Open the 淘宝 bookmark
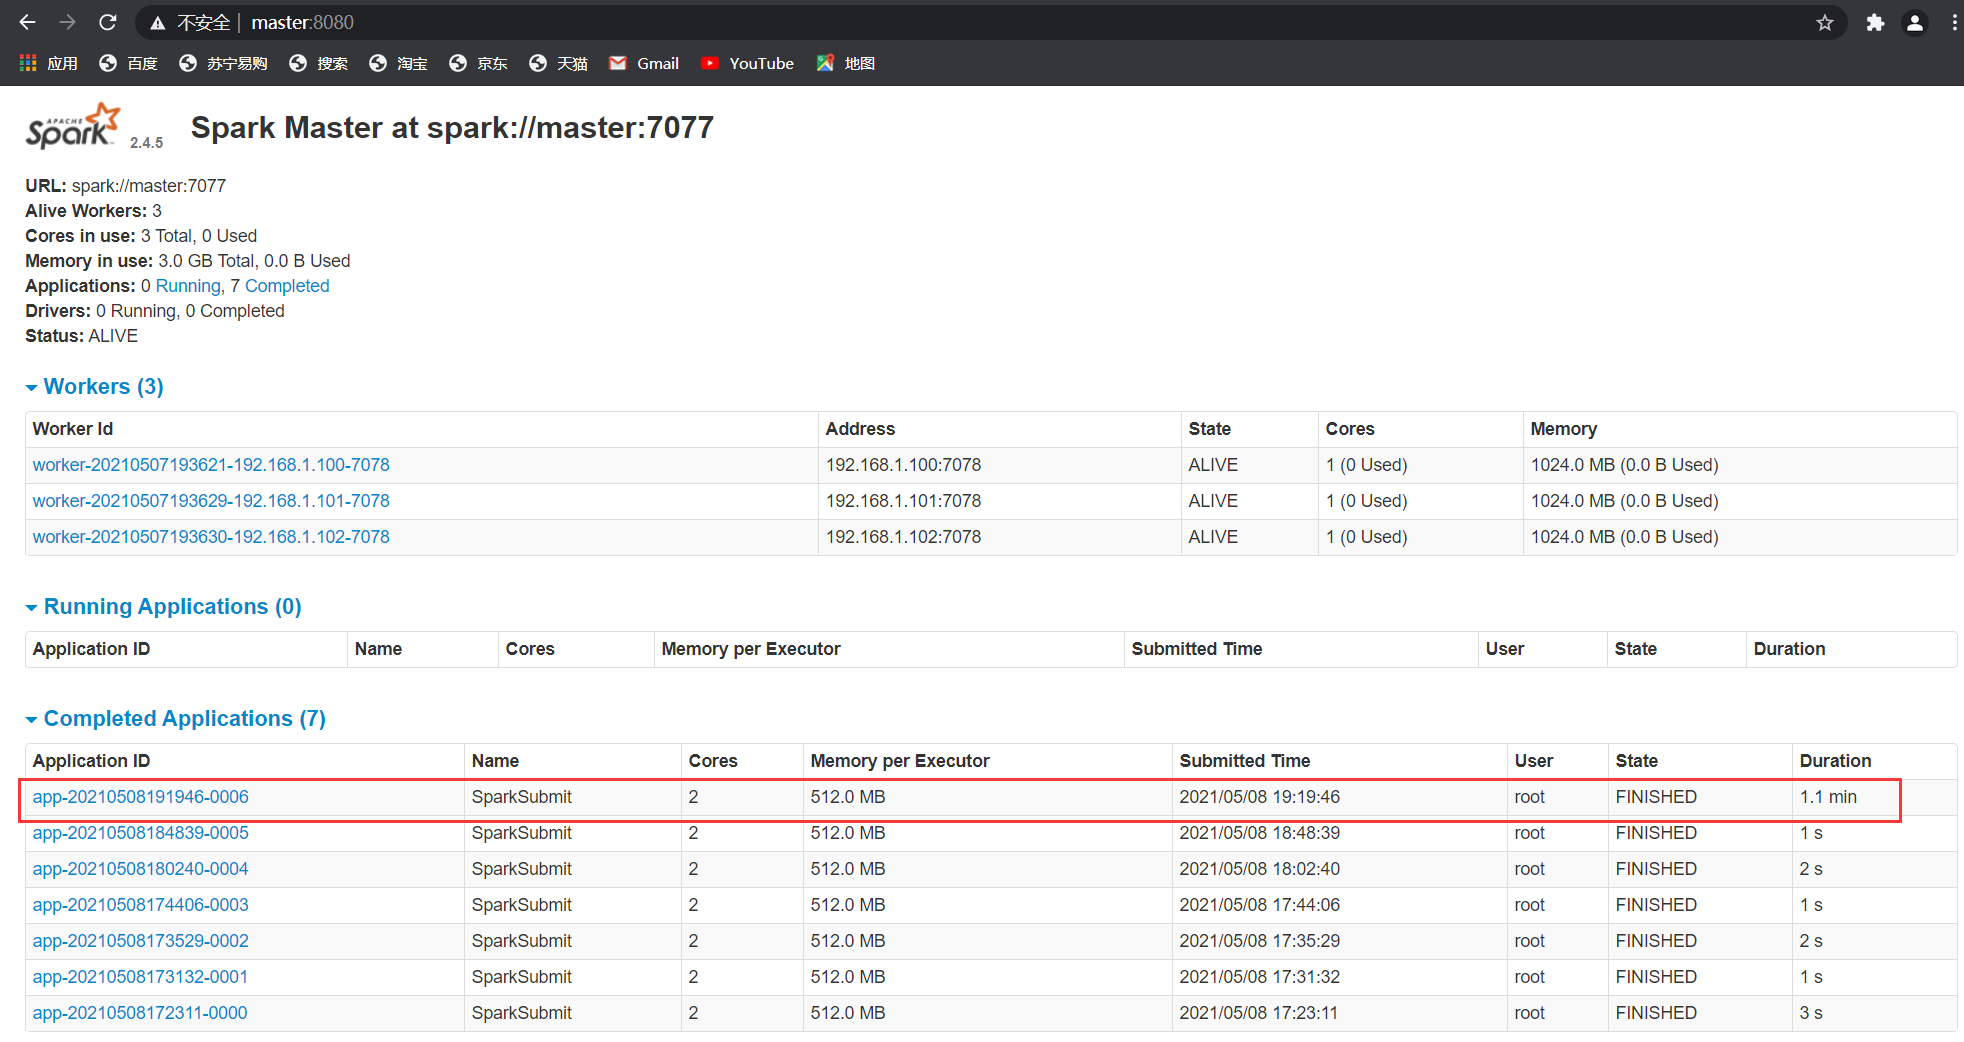This screenshot has height=1042, width=1964. pos(398,63)
